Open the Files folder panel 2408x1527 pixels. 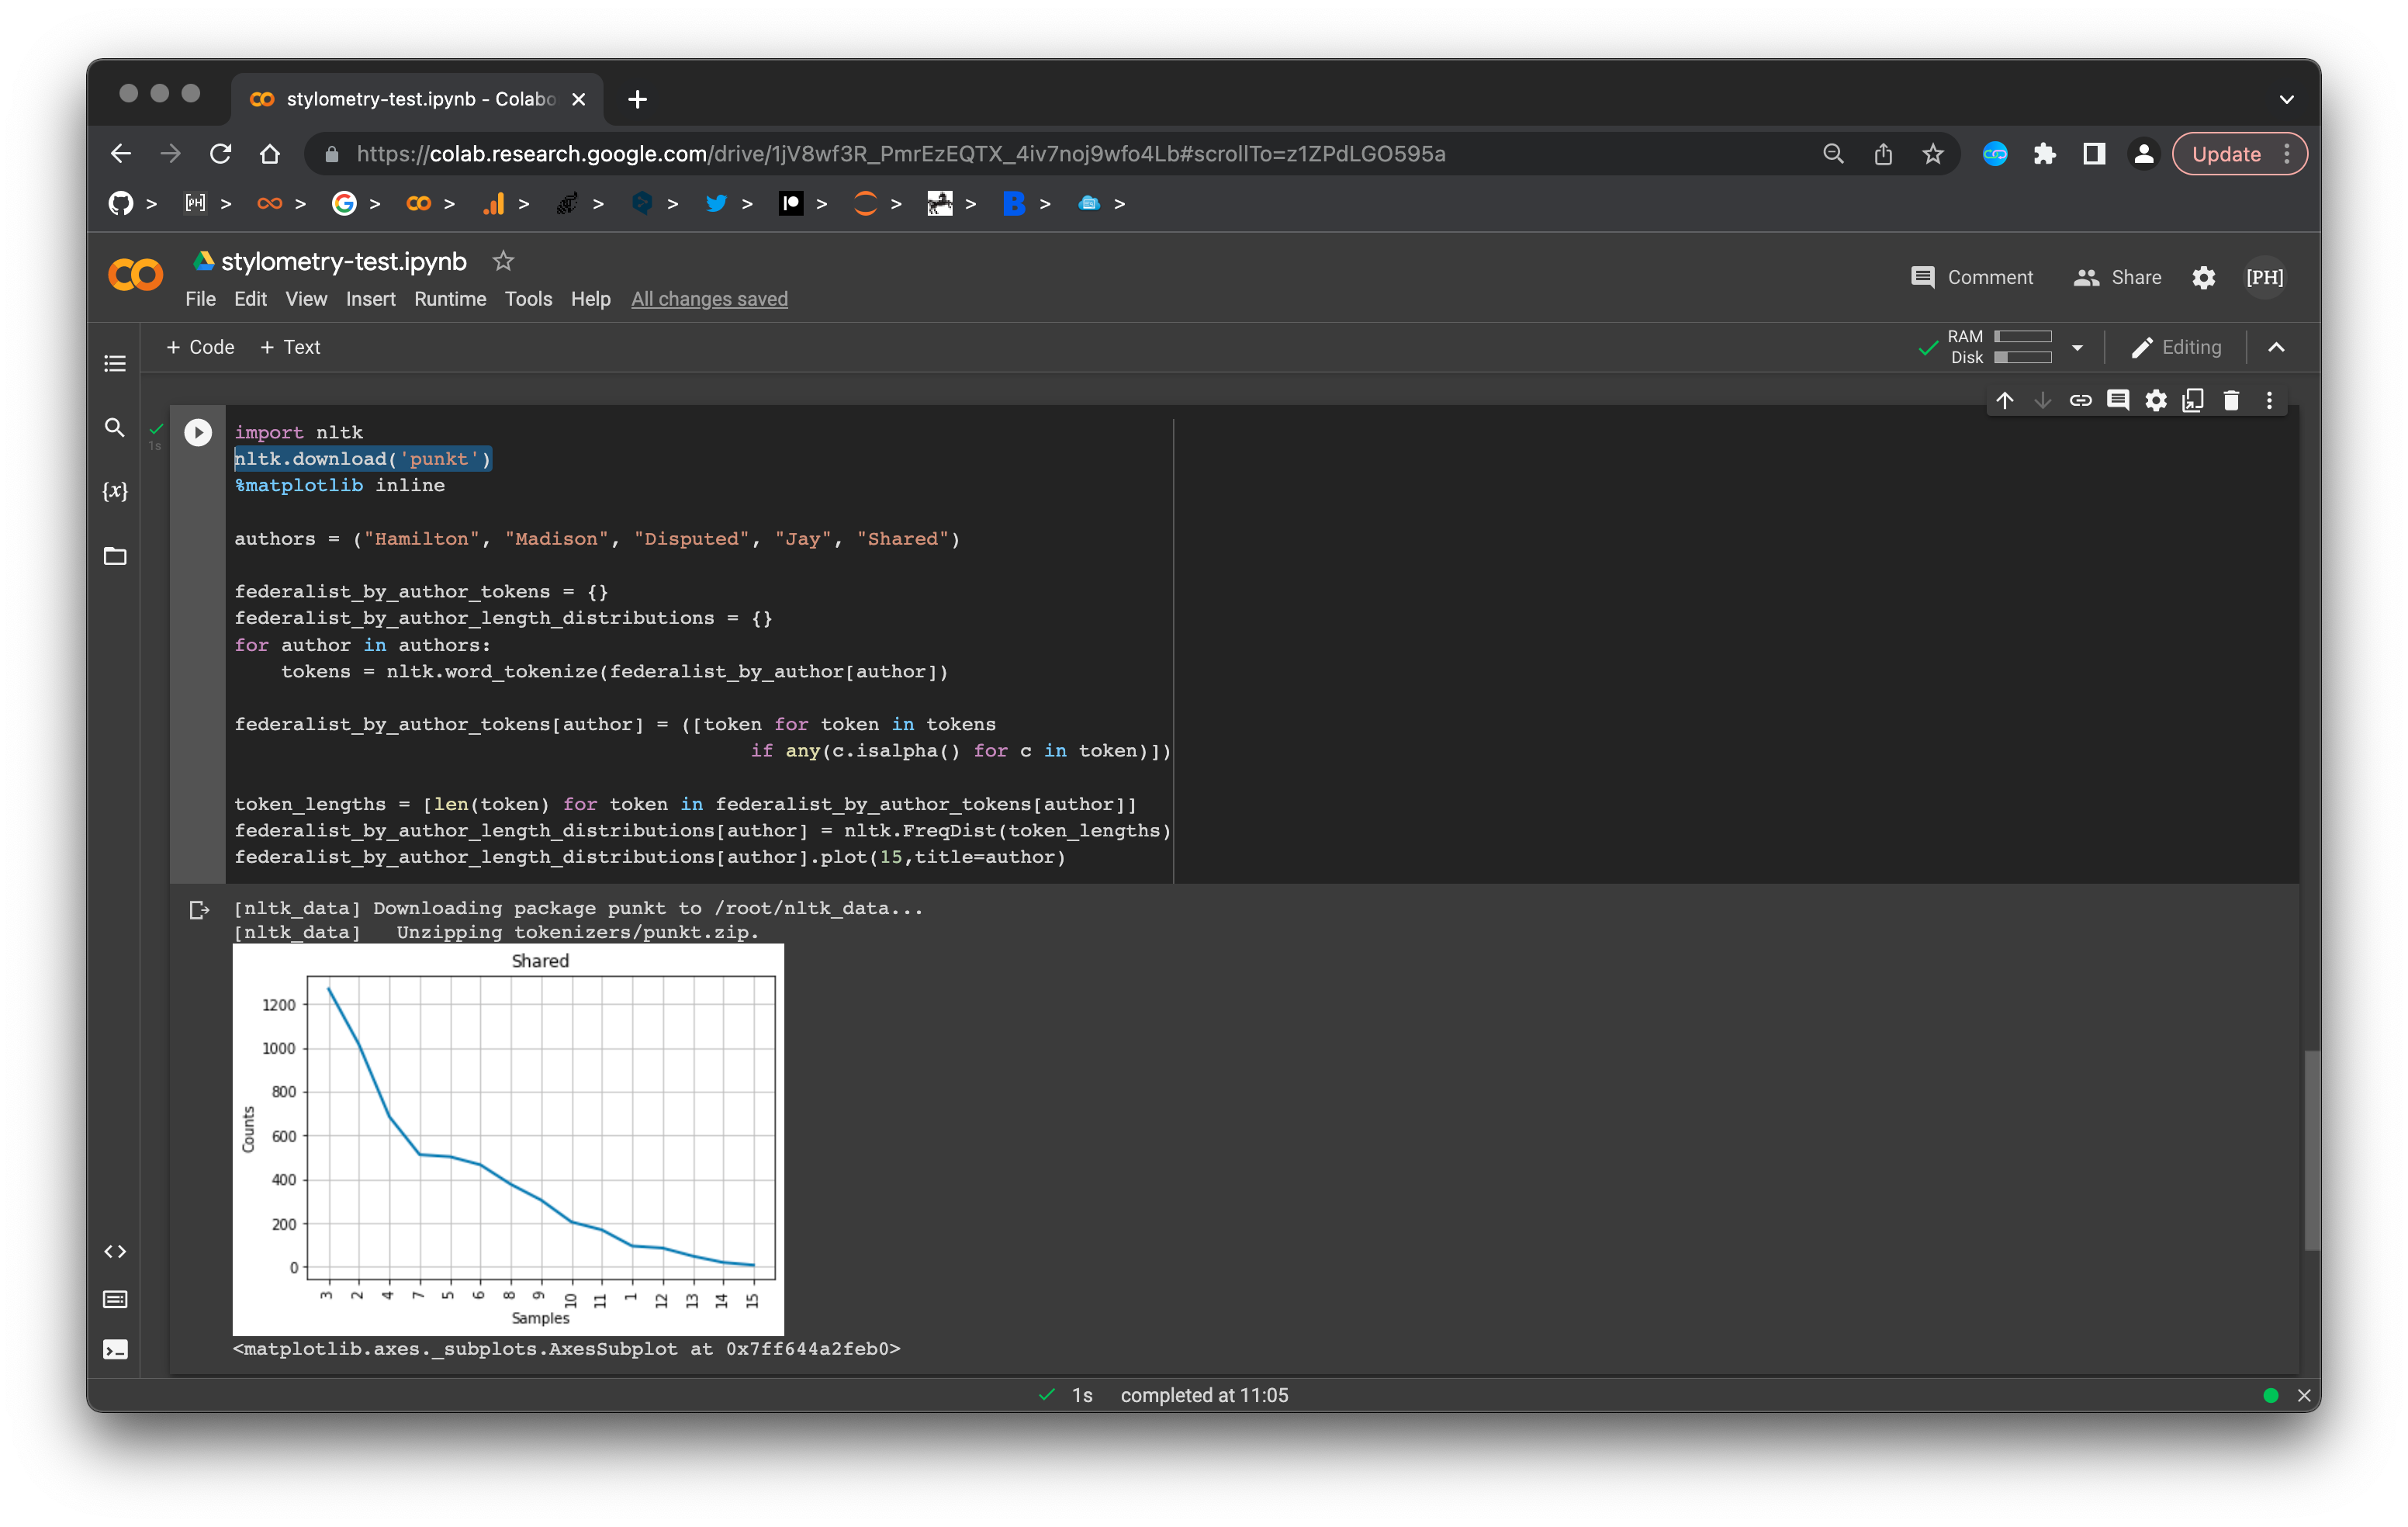[x=115, y=556]
